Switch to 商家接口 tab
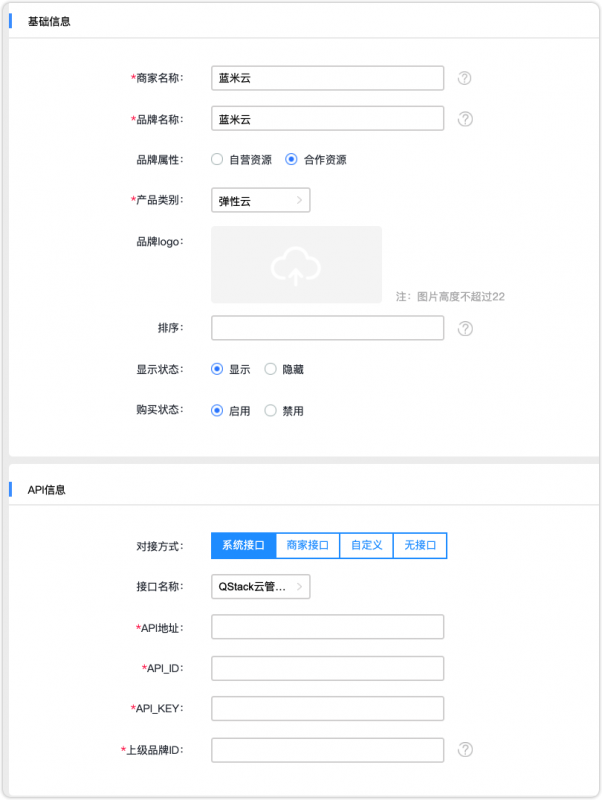The image size is (602, 800). tap(307, 545)
